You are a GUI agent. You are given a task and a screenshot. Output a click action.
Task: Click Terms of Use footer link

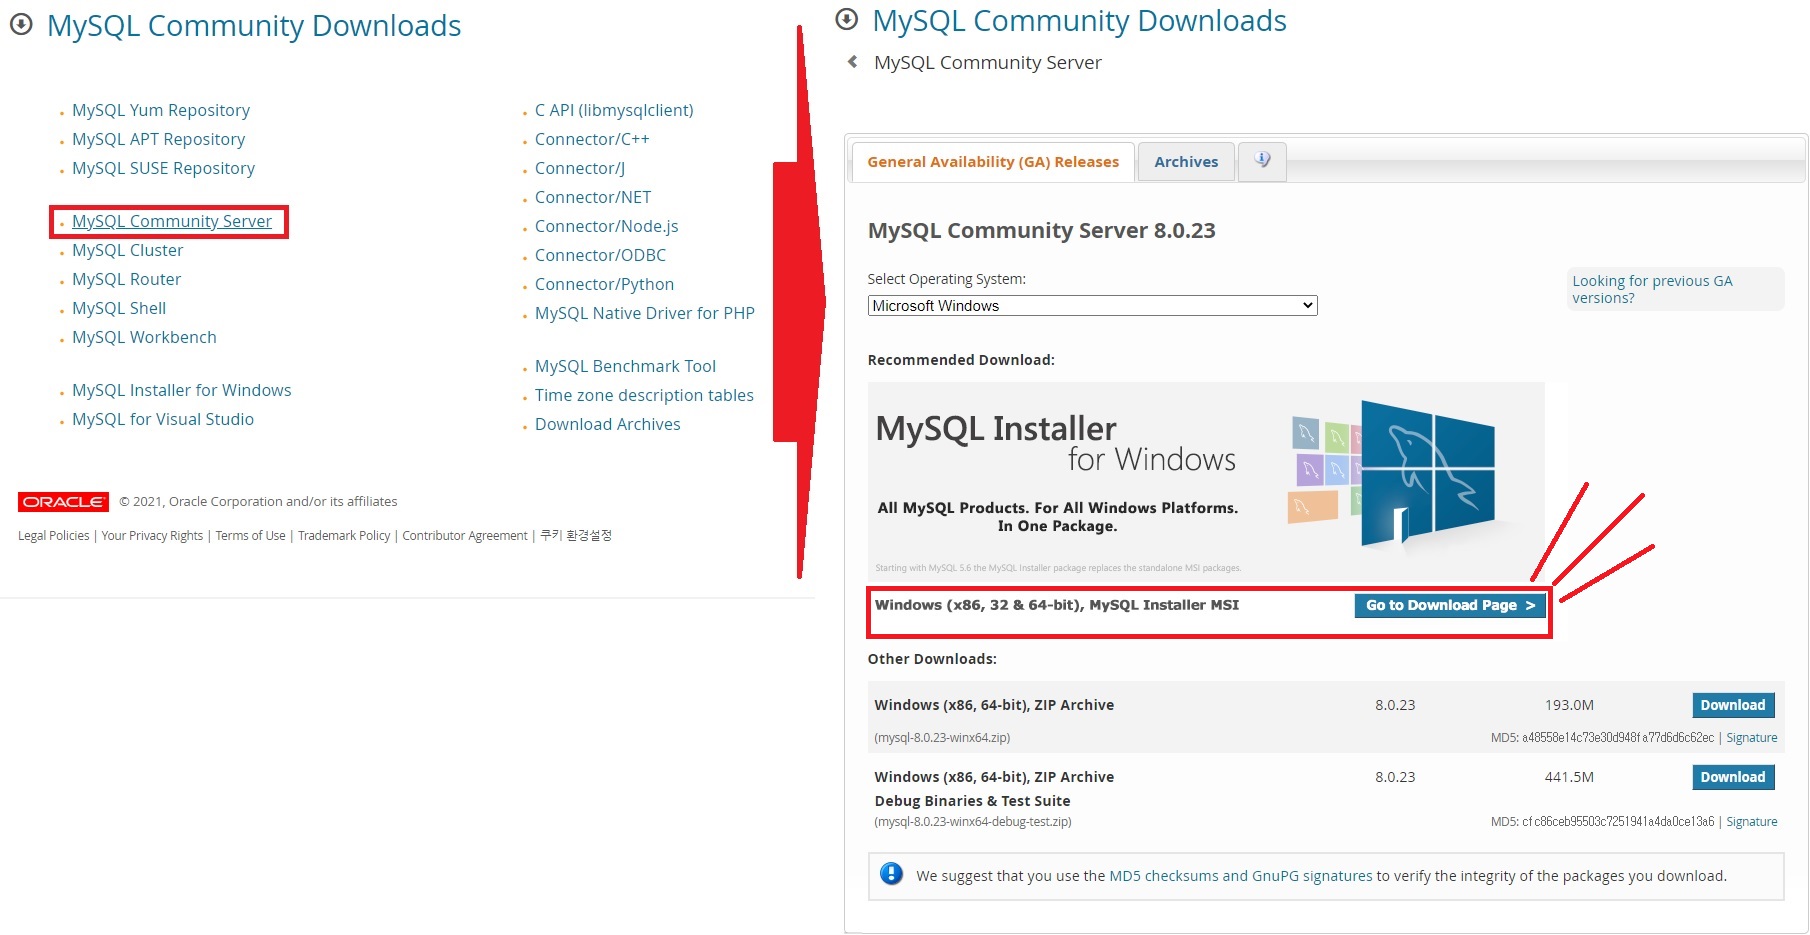tap(250, 536)
